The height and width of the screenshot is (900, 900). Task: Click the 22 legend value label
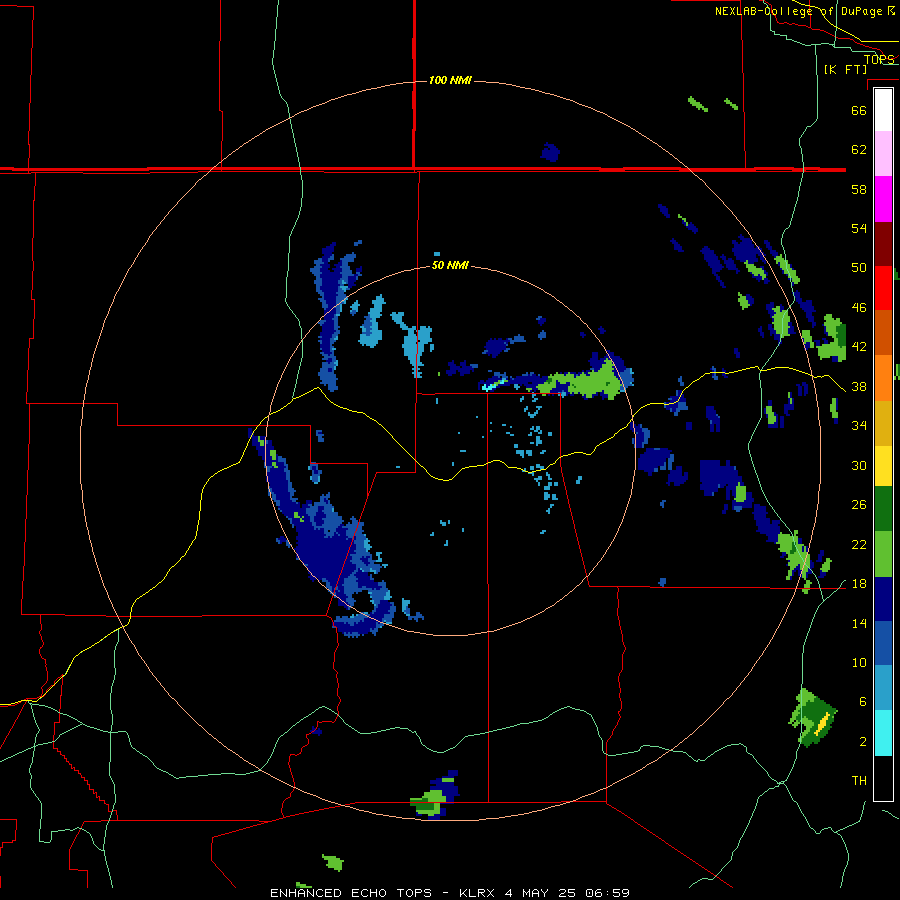(x=859, y=544)
